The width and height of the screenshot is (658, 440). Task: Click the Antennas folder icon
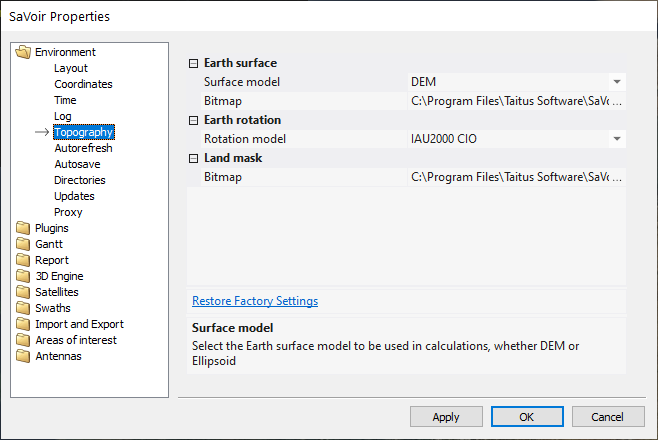click(24, 356)
